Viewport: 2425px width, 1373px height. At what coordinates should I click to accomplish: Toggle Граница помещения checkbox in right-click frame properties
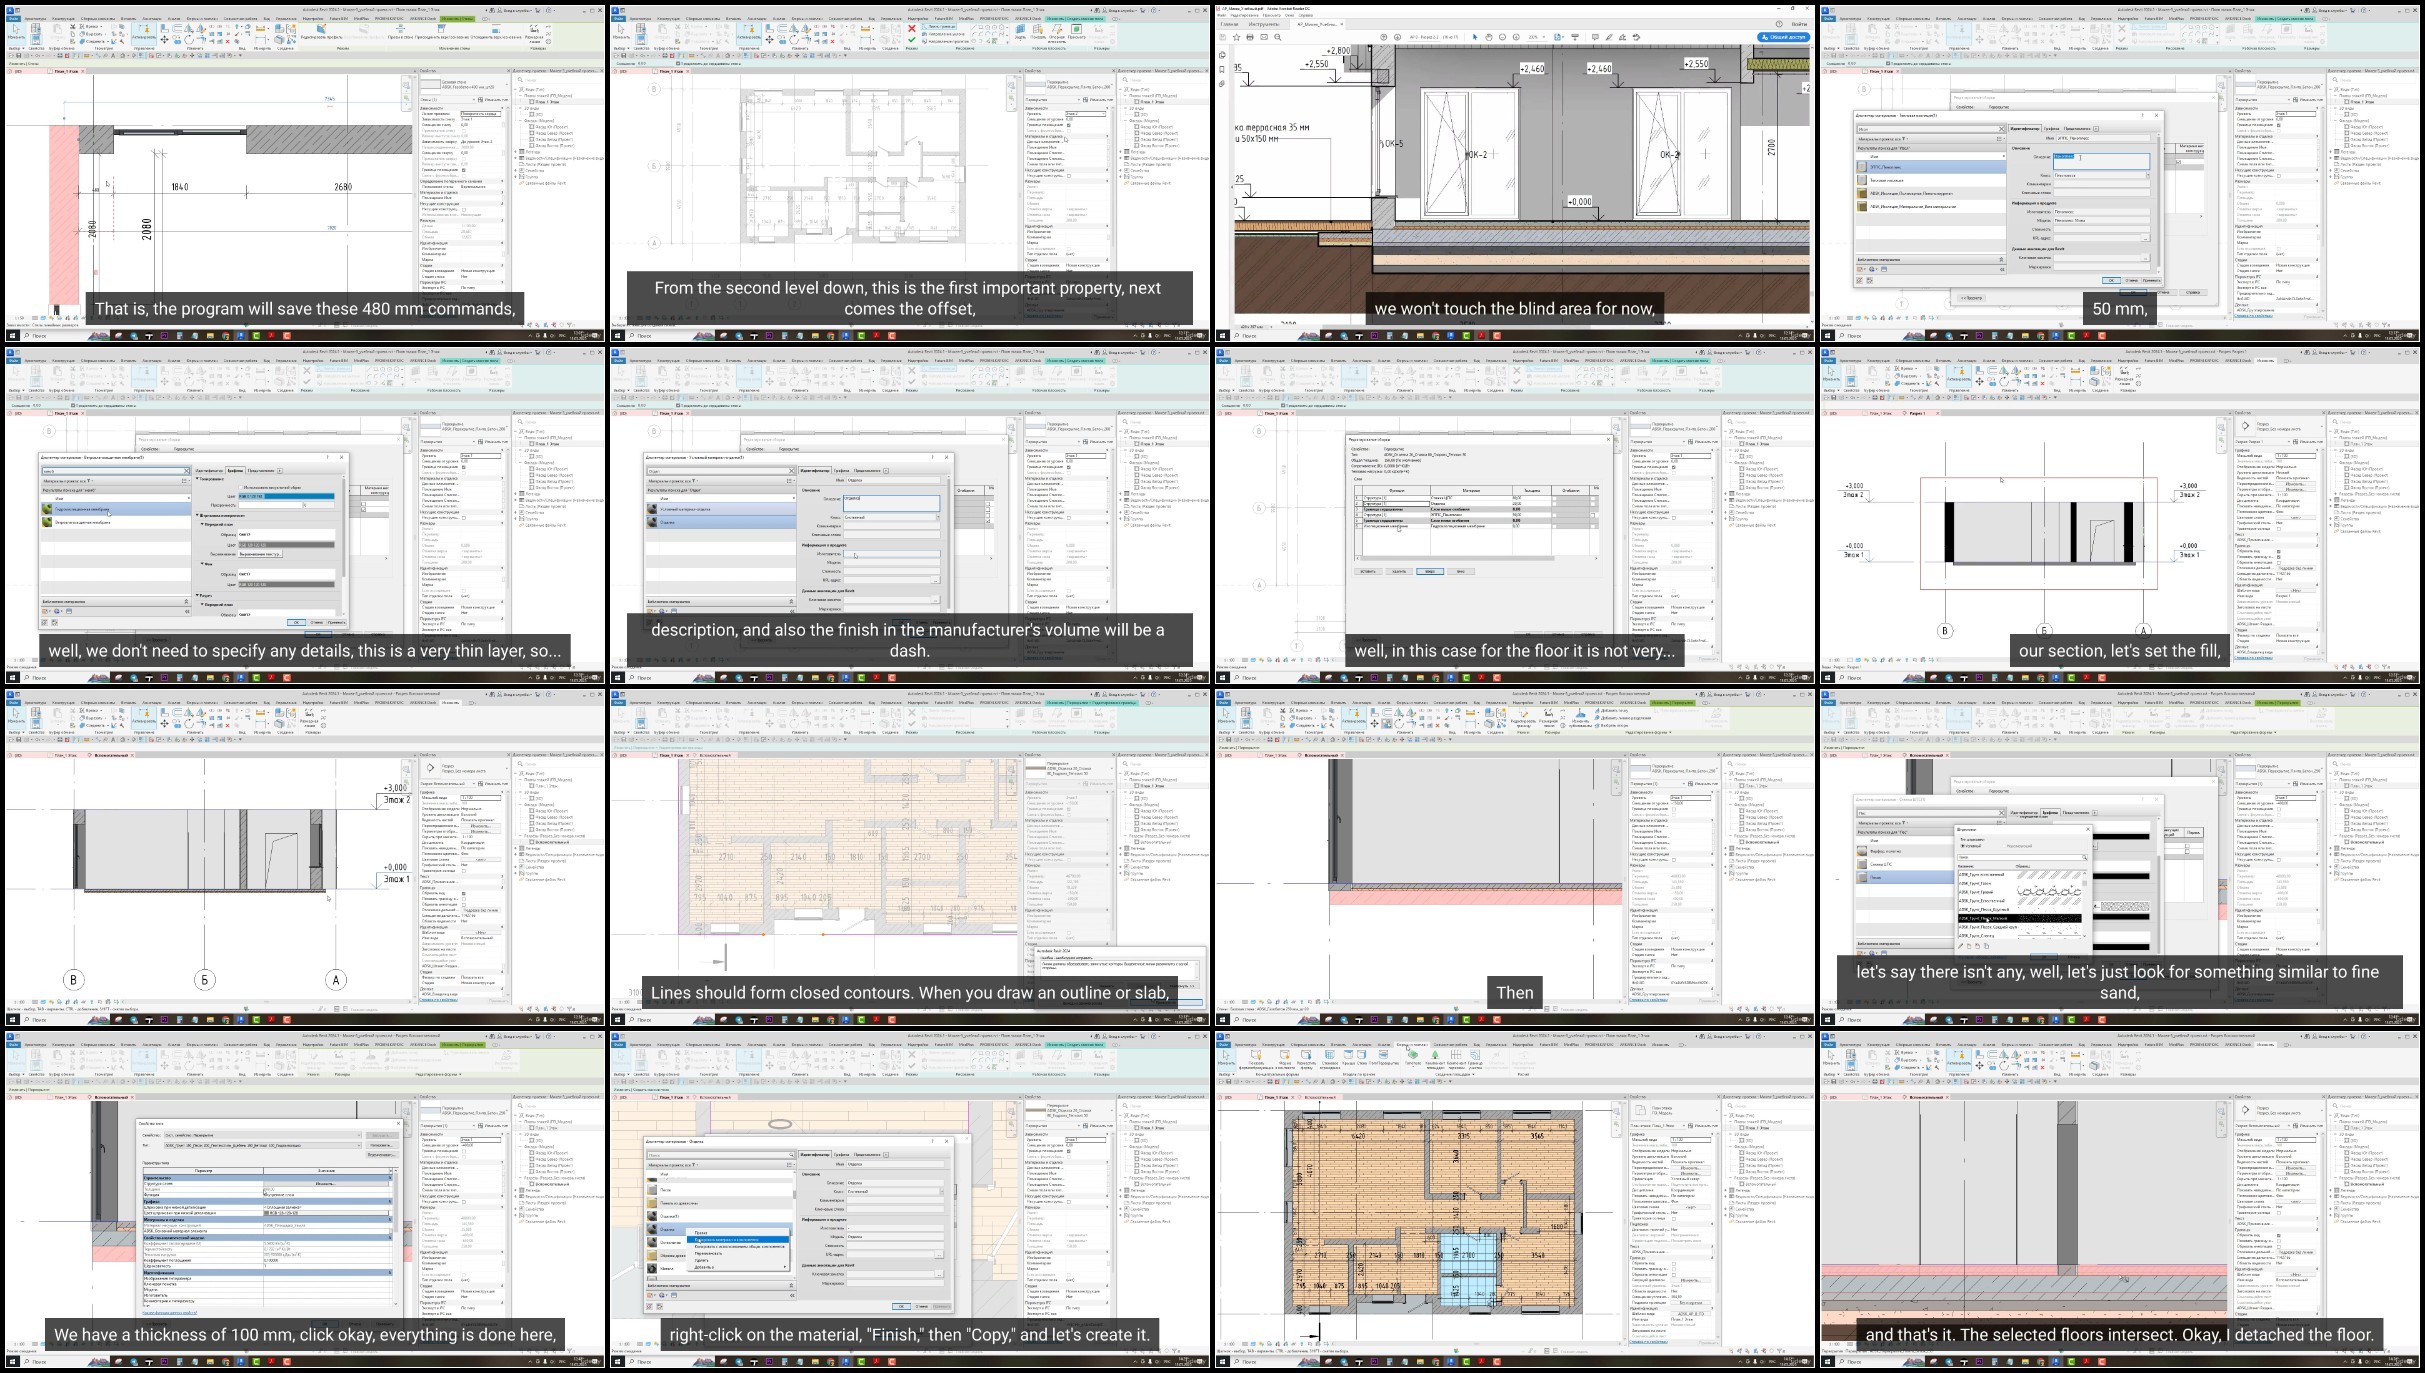1068,1151
